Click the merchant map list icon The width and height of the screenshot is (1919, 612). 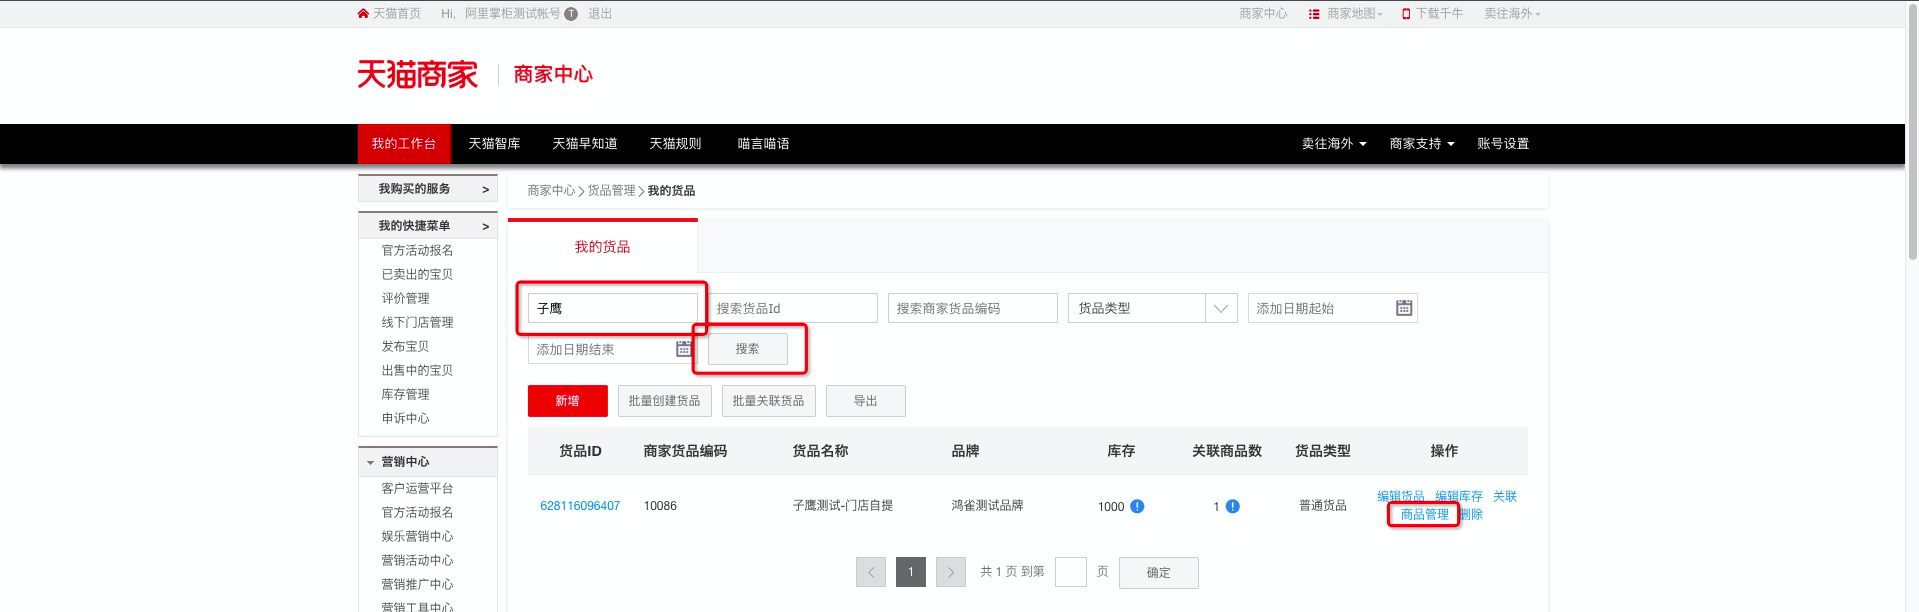(x=1314, y=14)
